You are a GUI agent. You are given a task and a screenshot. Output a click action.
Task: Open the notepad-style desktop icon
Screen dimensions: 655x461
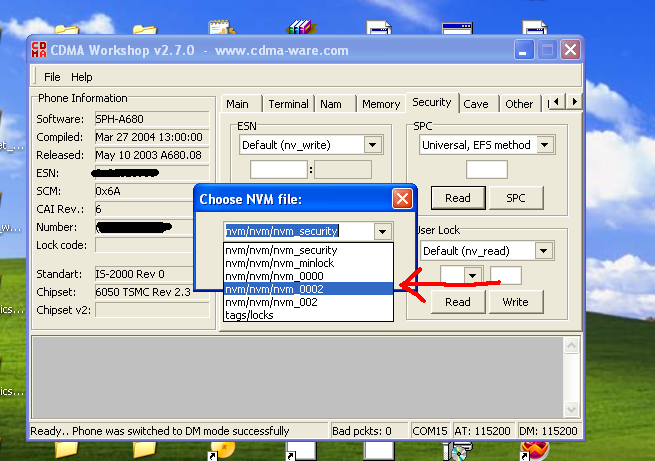point(222,27)
